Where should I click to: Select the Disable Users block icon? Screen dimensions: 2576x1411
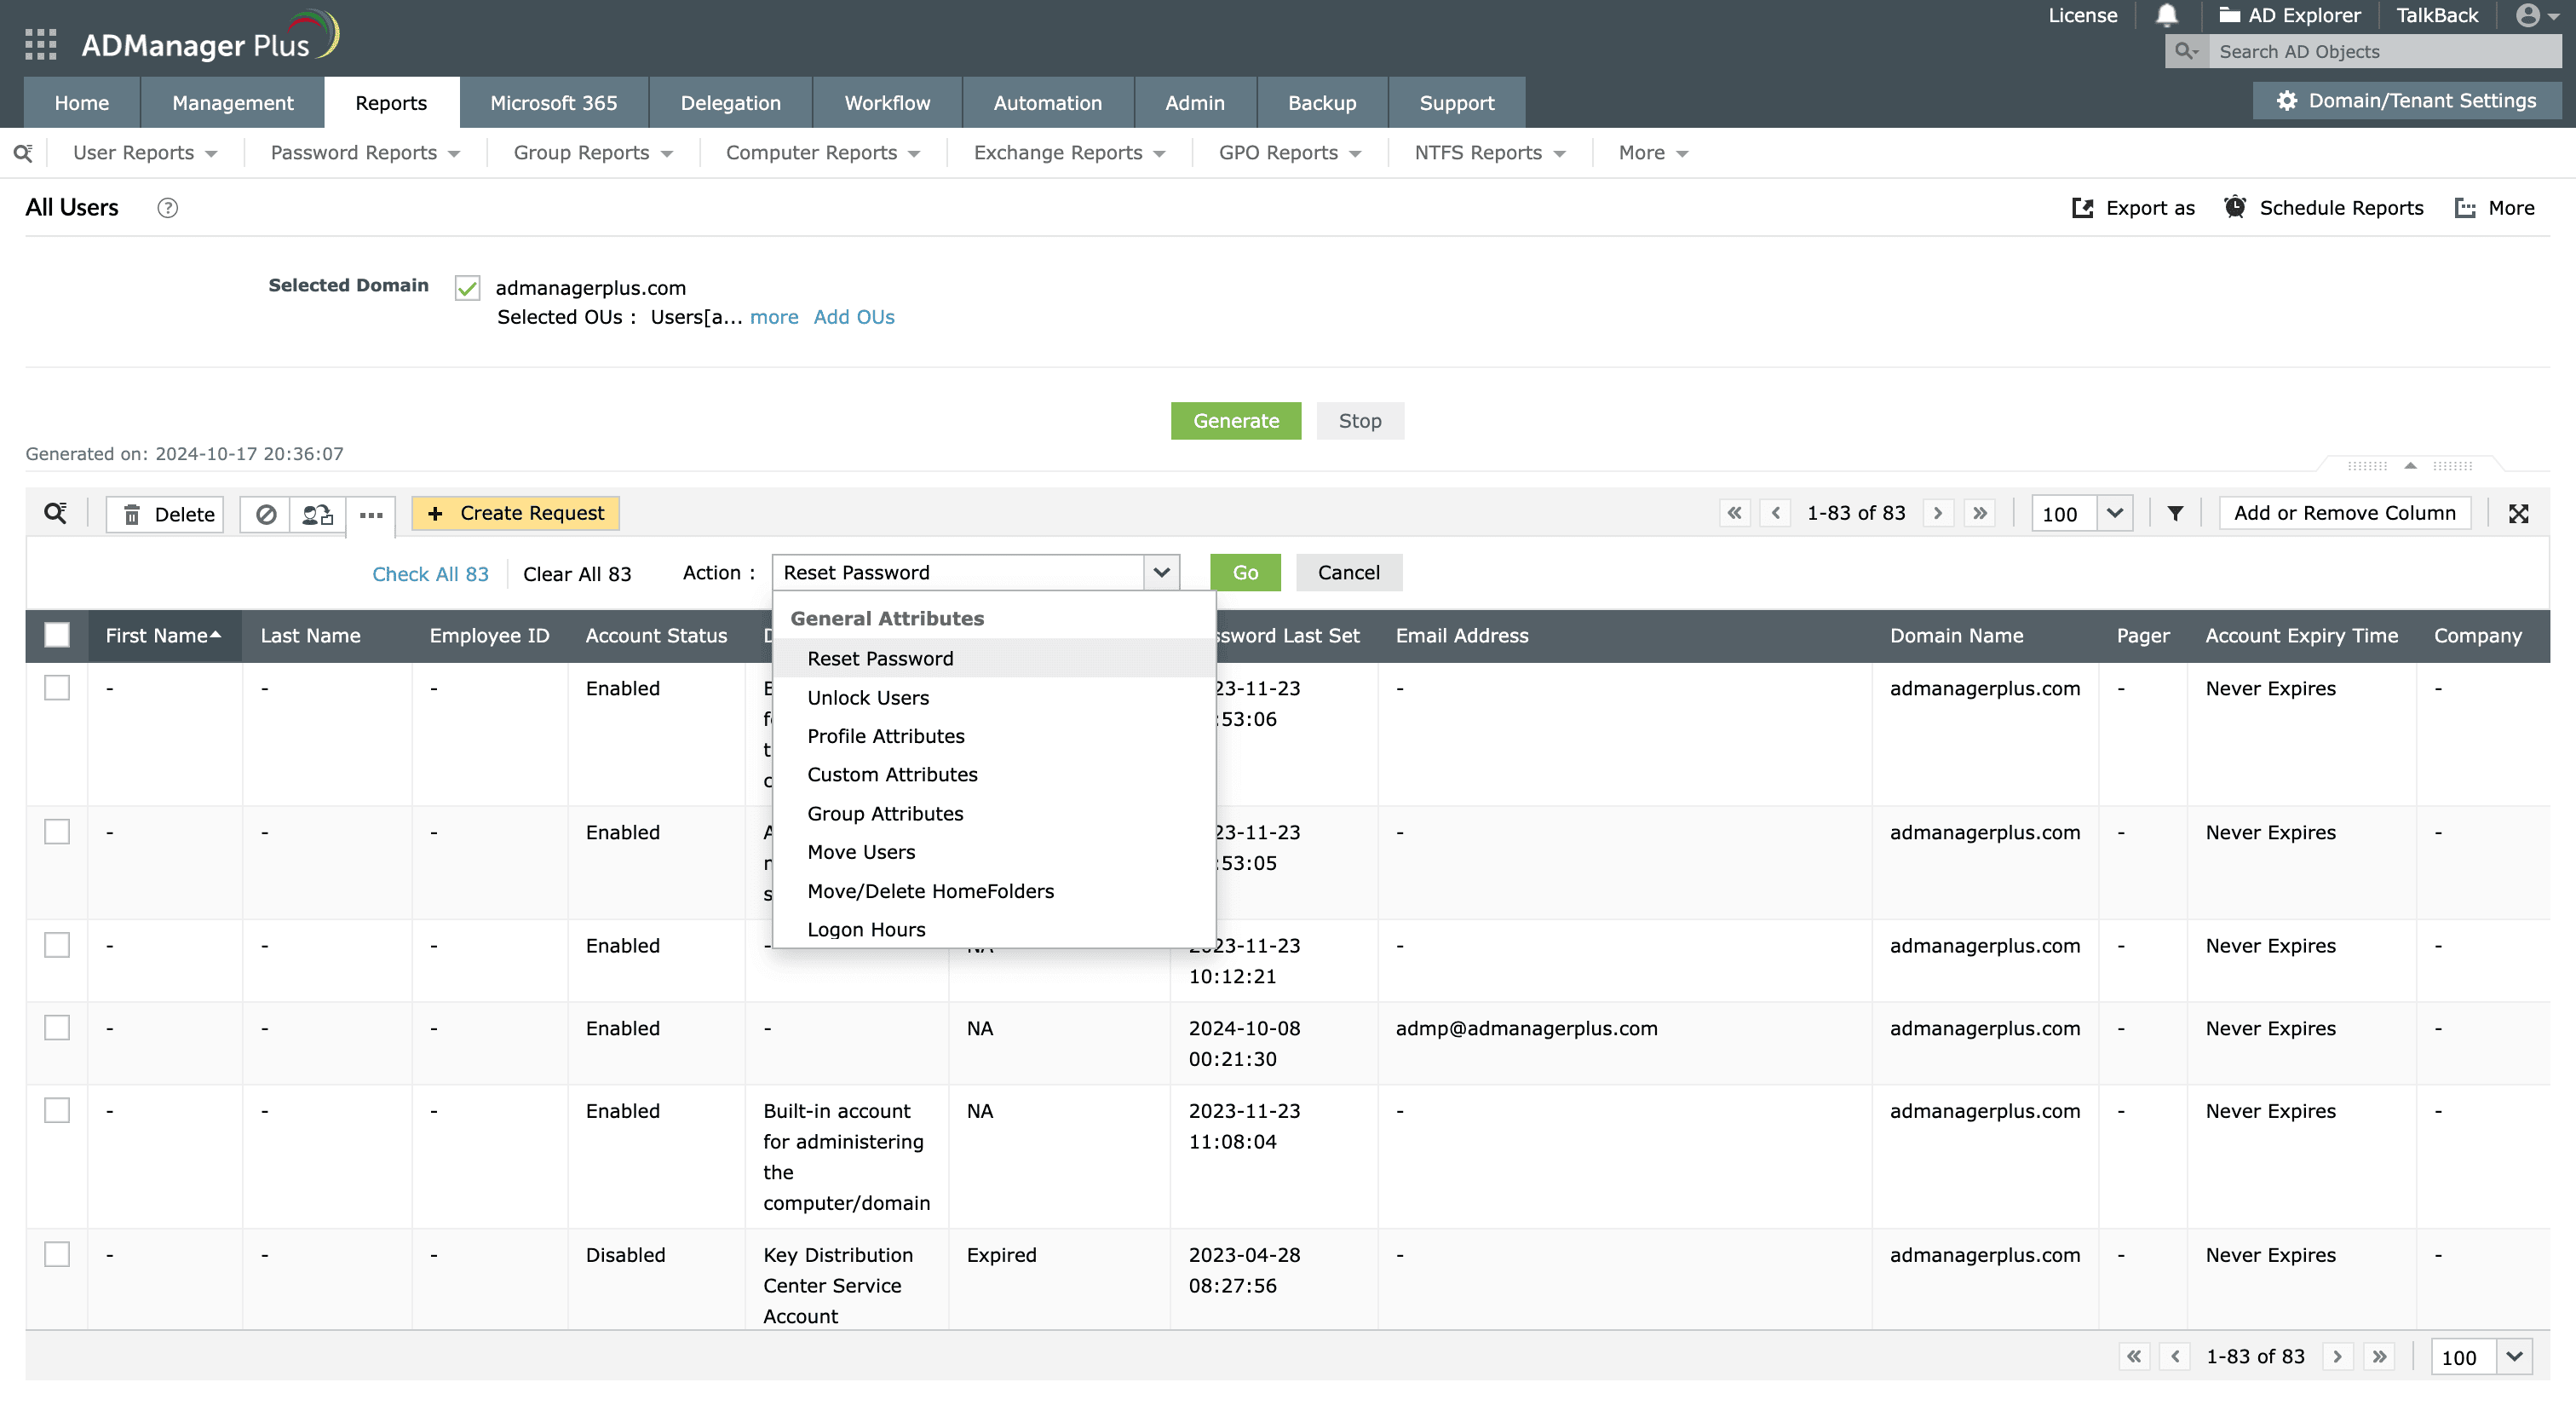[x=264, y=513]
